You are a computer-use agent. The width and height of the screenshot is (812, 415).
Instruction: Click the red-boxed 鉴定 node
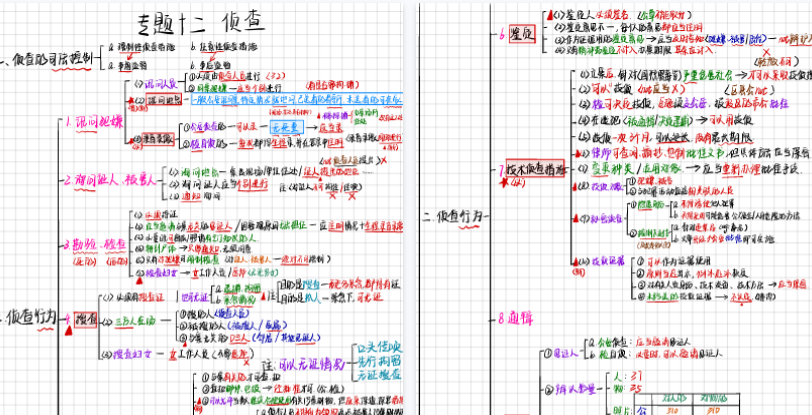[x=521, y=33]
